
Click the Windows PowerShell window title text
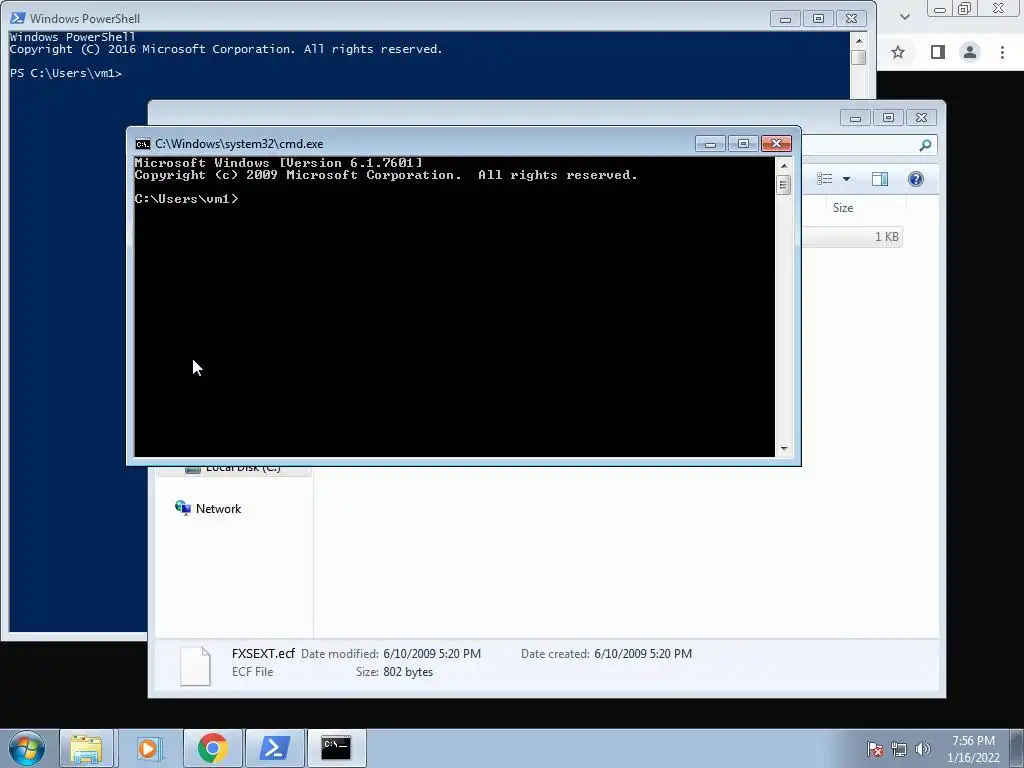(85, 19)
